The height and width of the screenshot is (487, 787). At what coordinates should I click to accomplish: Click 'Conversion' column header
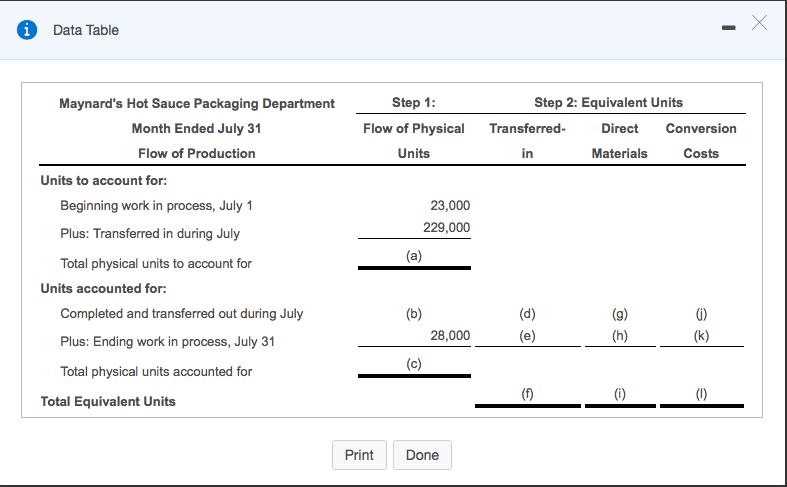point(701,129)
